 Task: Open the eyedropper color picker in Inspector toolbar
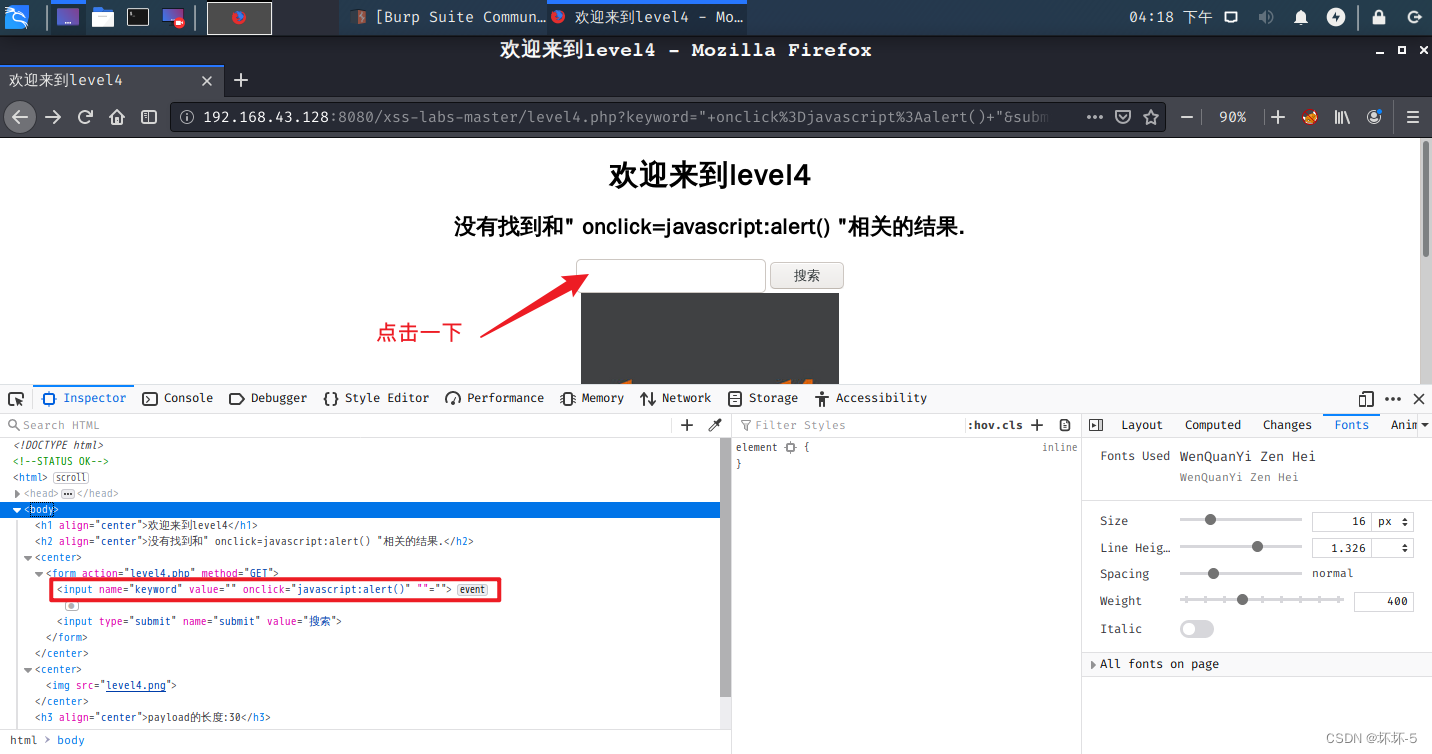coord(714,425)
